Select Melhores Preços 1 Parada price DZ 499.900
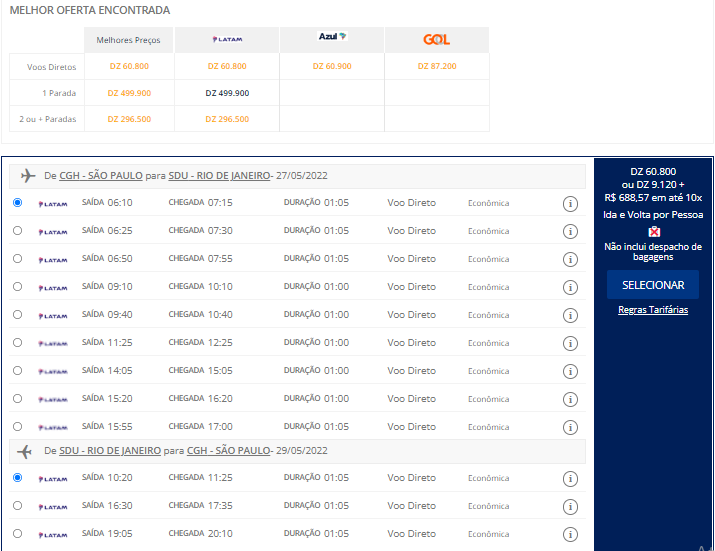 point(129,93)
